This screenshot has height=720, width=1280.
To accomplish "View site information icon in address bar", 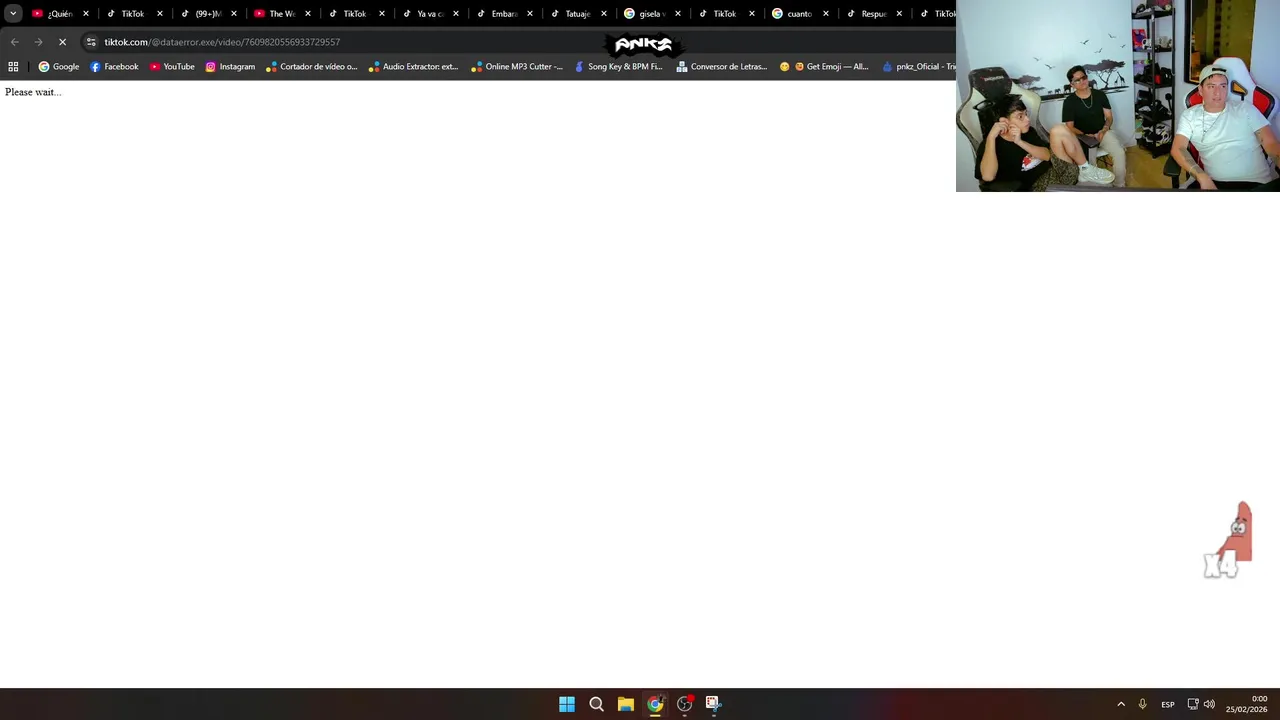I will click(91, 42).
